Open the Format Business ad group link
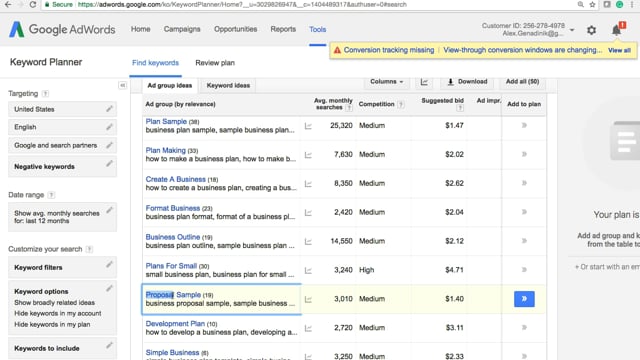 point(173,208)
